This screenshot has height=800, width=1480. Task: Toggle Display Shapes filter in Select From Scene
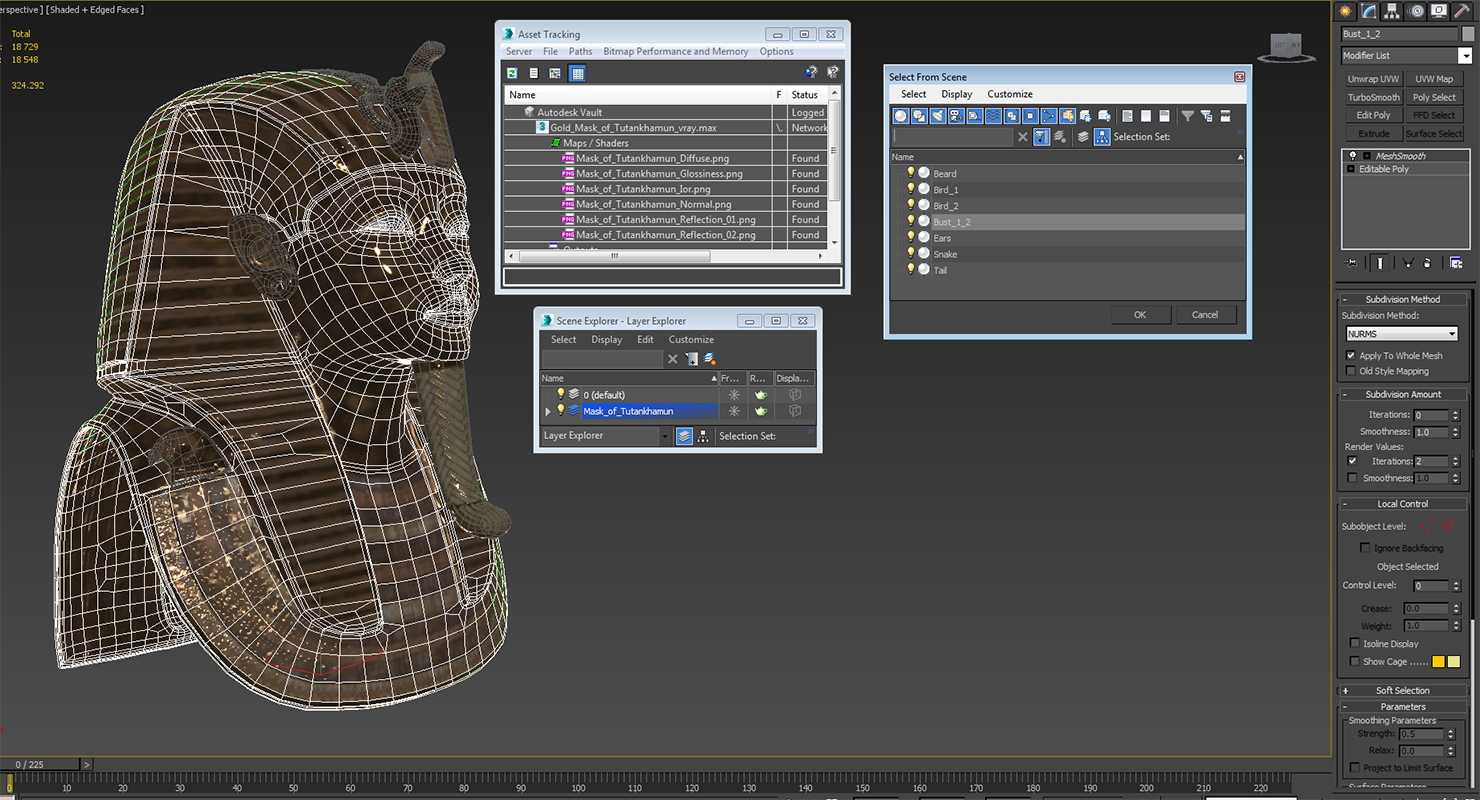pyautogui.click(x=918, y=116)
